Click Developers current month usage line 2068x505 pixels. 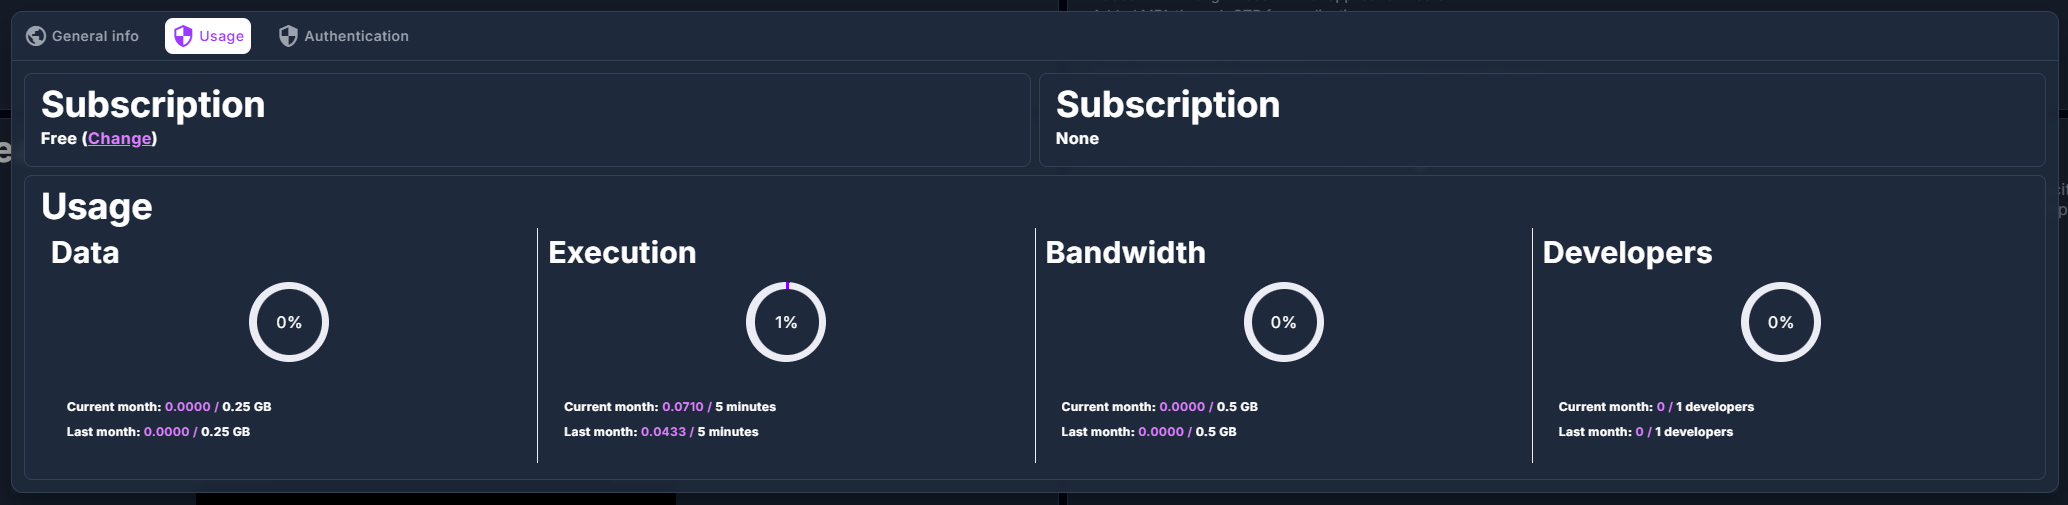coord(1655,407)
